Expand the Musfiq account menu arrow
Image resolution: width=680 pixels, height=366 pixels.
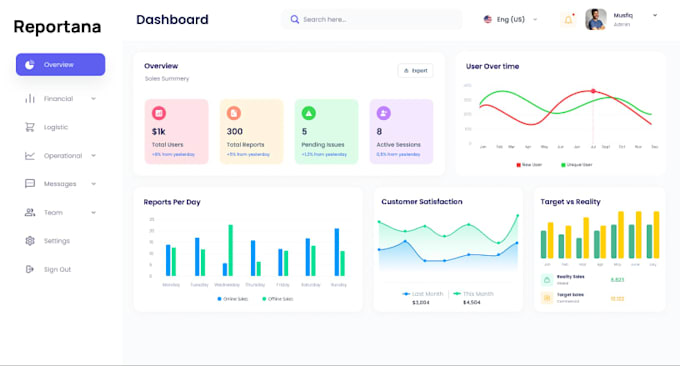coord(655,15)
